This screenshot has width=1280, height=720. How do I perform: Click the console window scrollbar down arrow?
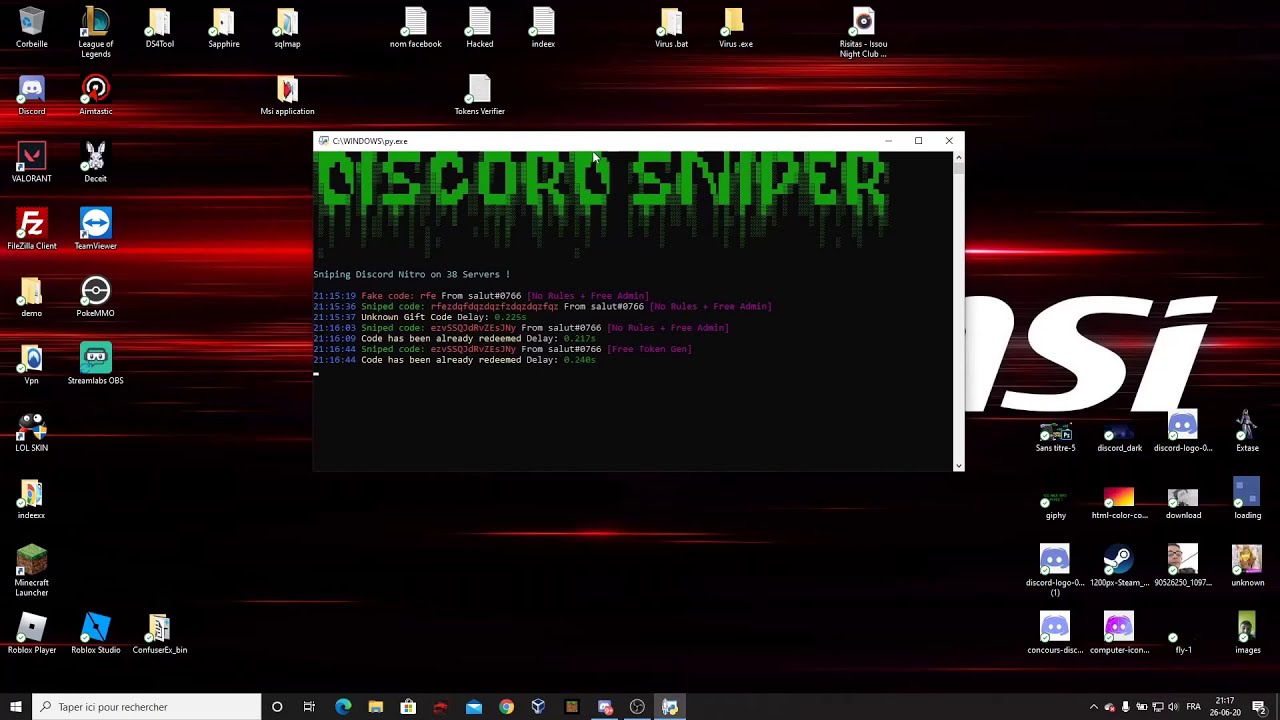[959, 465]
